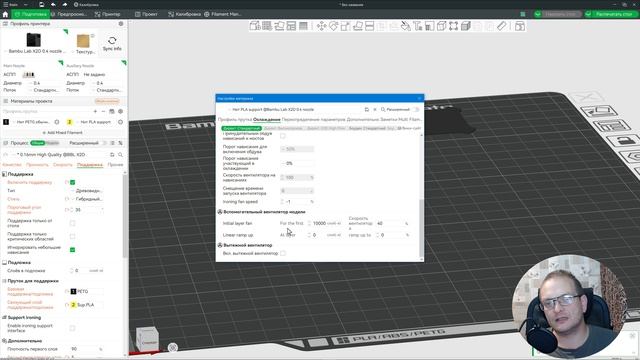Click Add Mixed Filament button
Image resolution: width=640 pixels, height=360 pixels.
[x=62, y=133]
